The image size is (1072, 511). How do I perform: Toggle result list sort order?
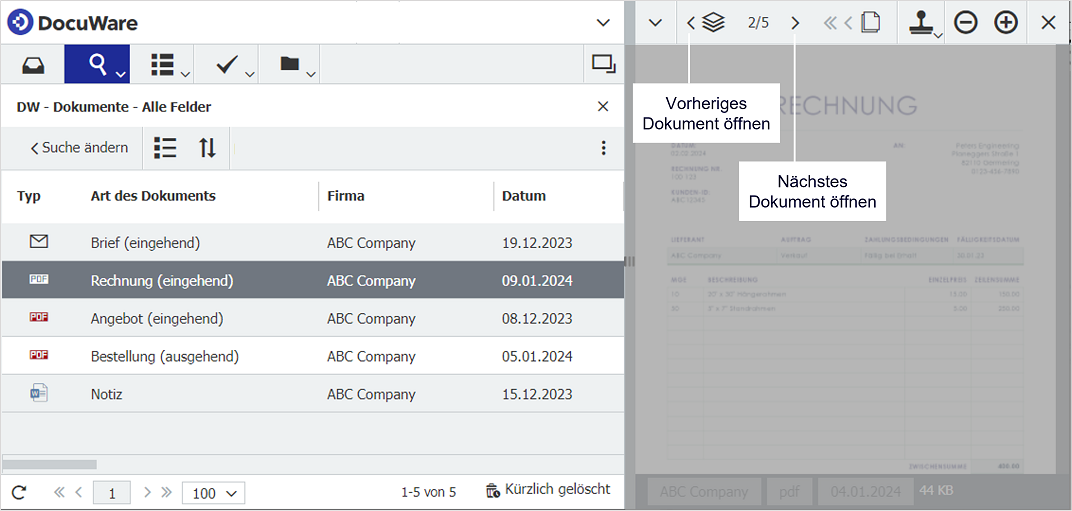coord(207,148)
